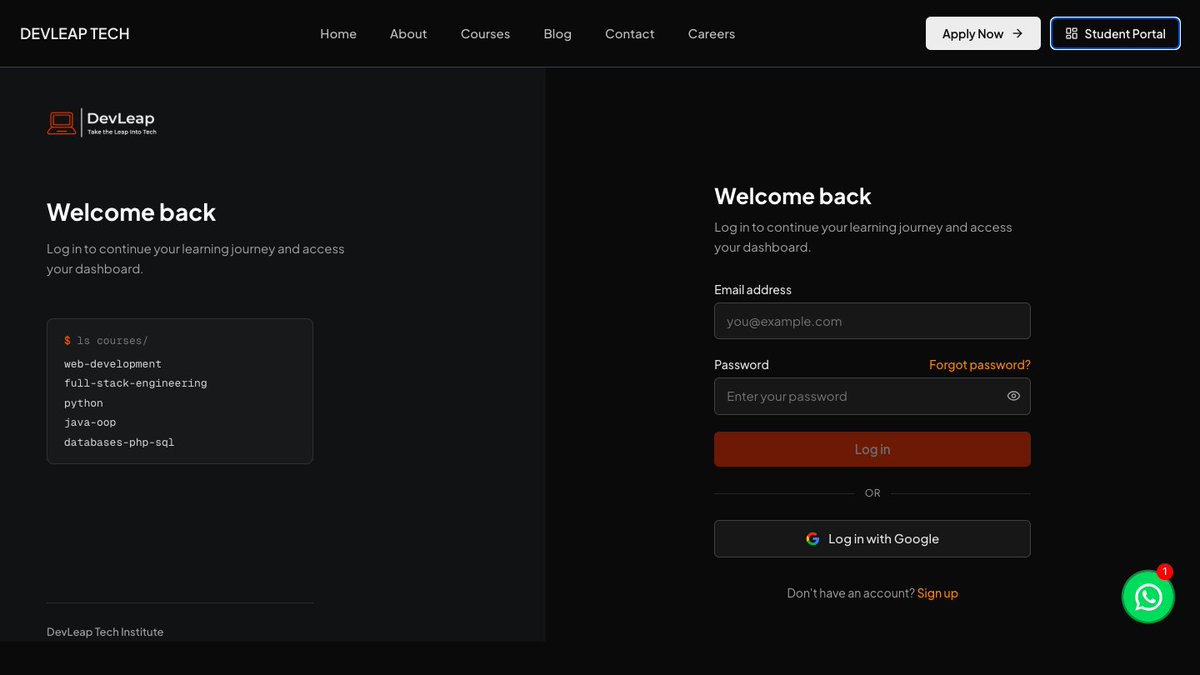This screenshot has height=675, width=1200.
Task: Click the WhatsApp chat floating icon
Action: click(x=1148, y=597)
